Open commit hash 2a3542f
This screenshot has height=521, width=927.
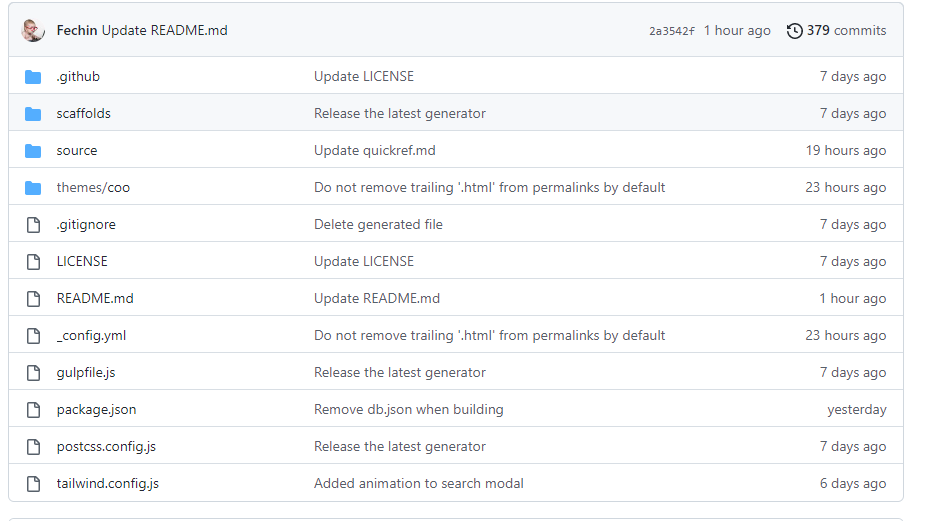pos(672,31)
